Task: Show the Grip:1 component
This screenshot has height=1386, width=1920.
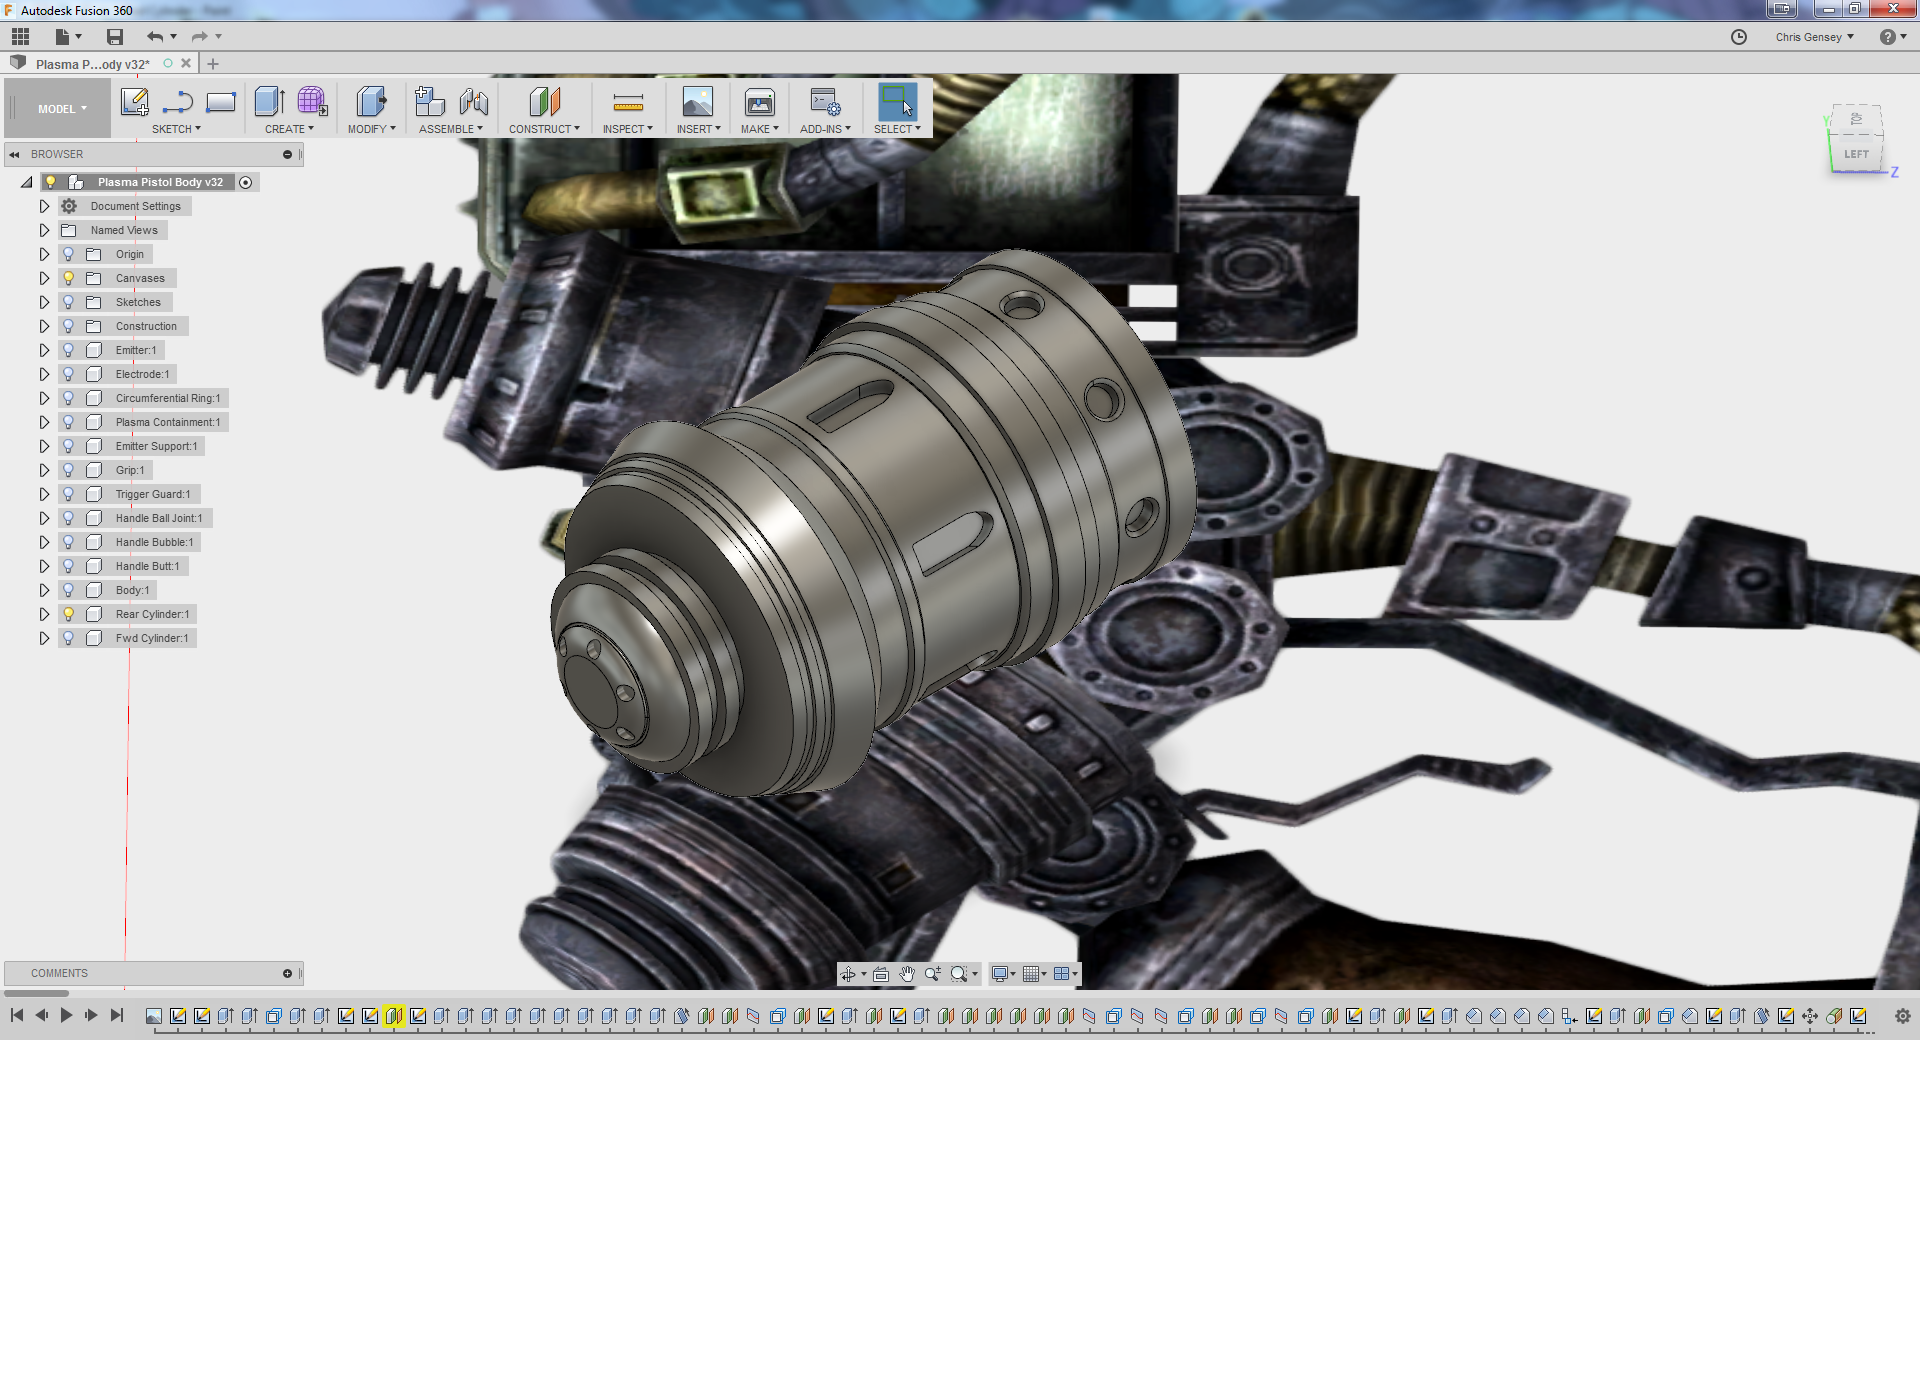Action: (68, 470)
